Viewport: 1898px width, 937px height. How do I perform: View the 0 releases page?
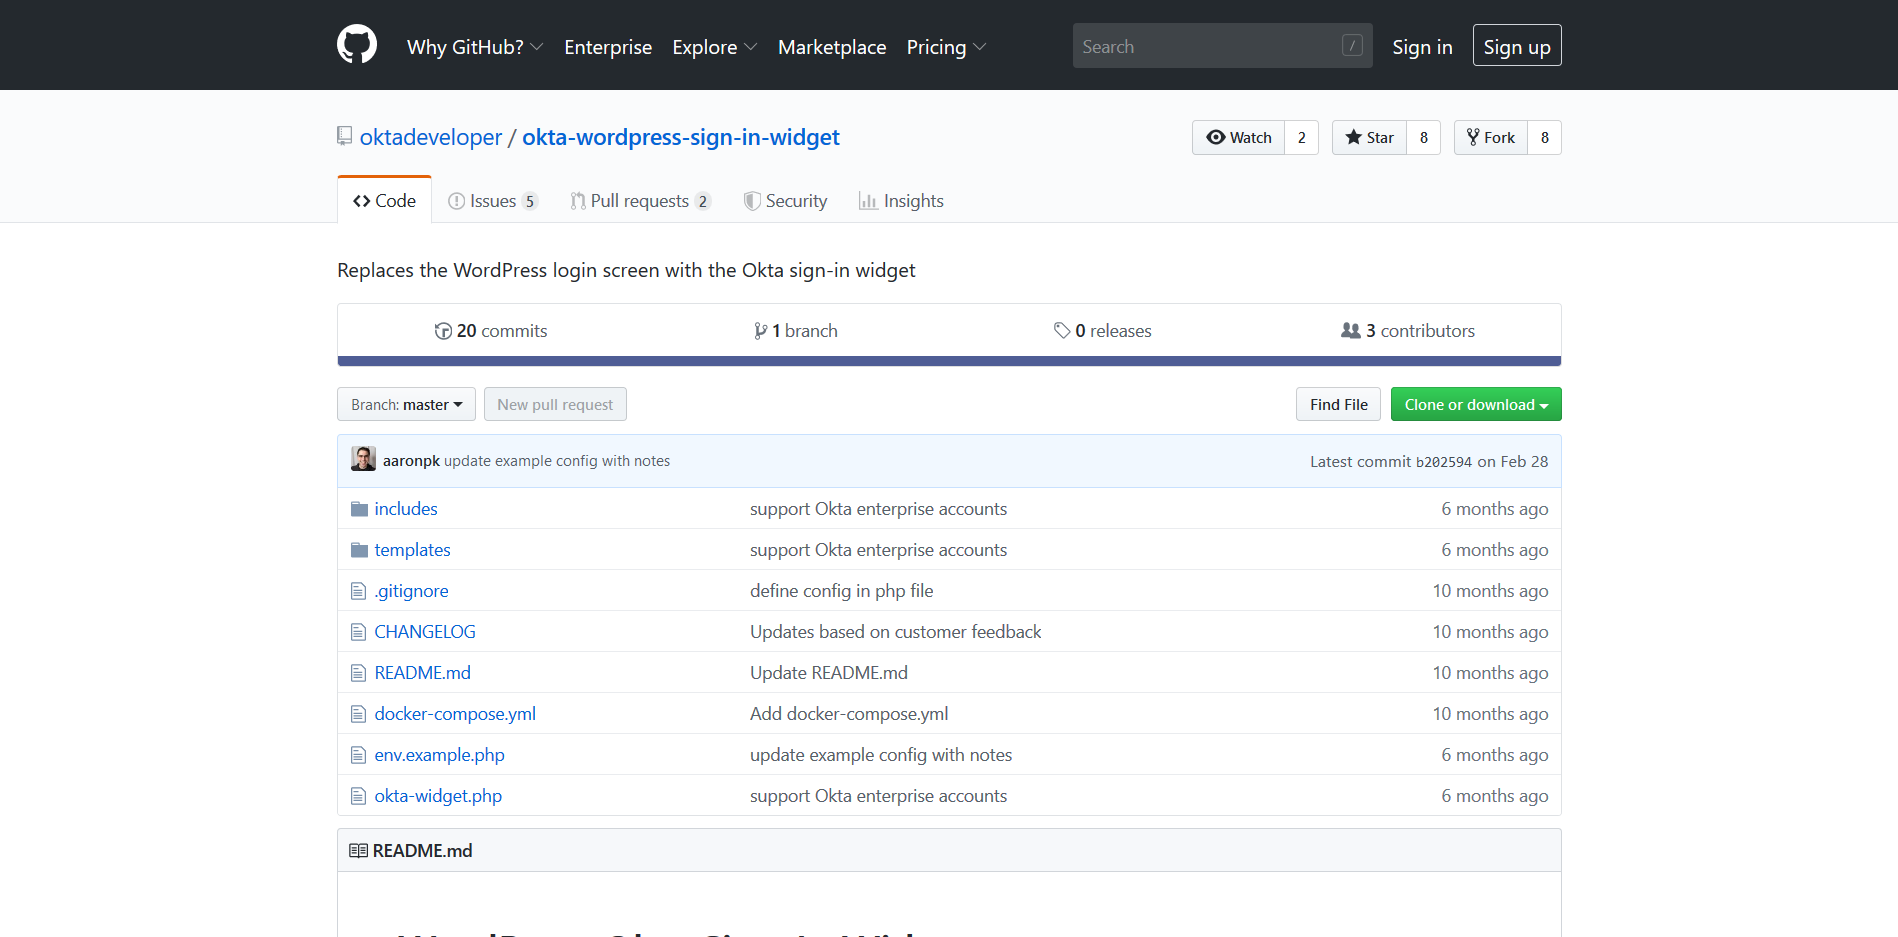click(x=1103, y=331)
